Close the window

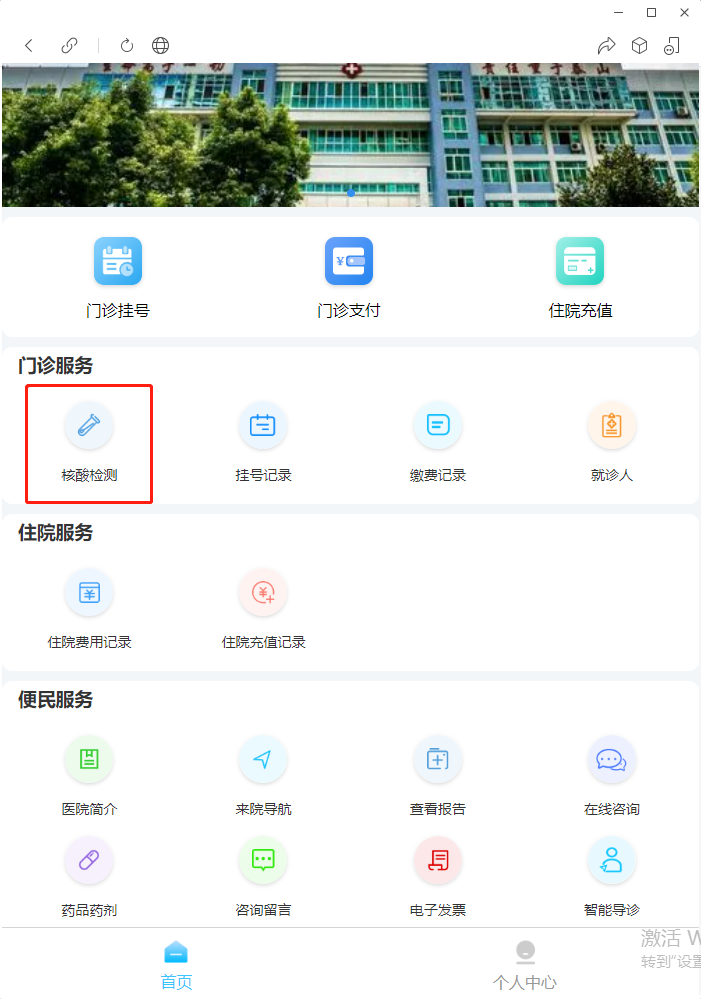tap(684, 12)
